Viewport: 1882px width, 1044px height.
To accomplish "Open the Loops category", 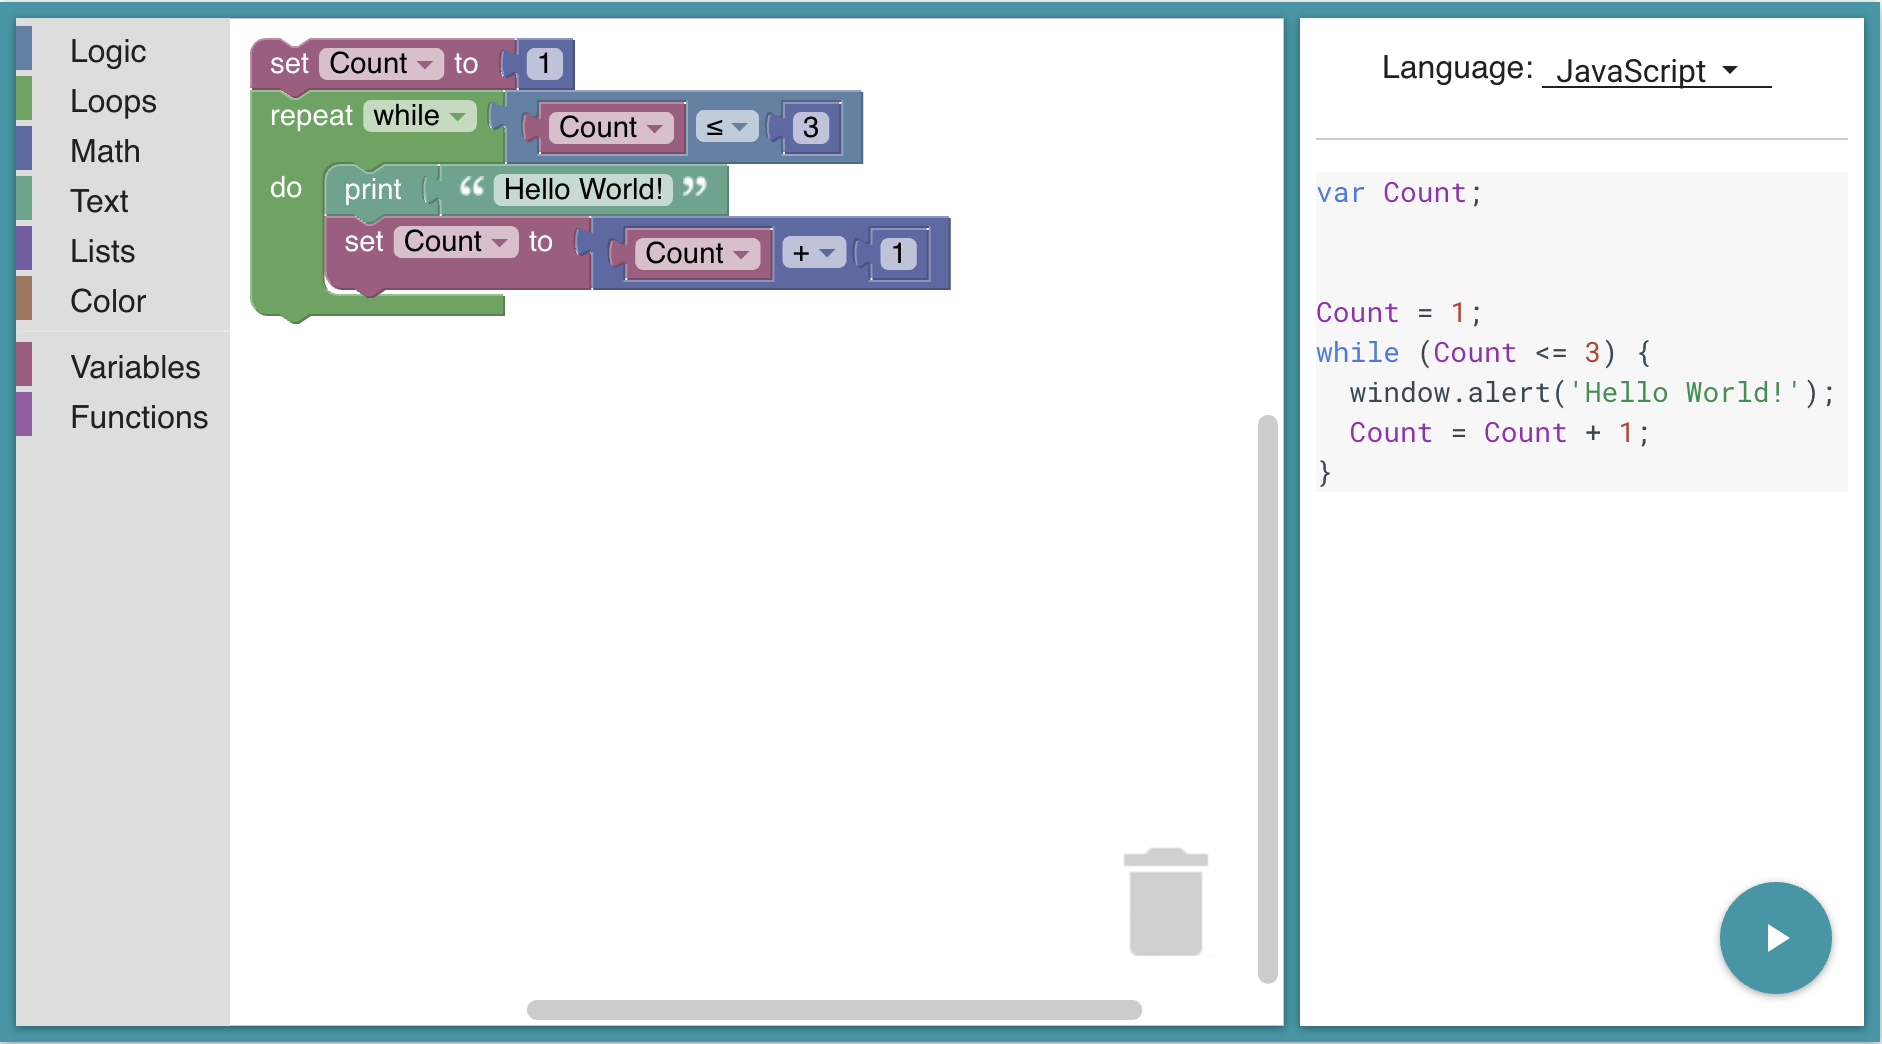I will pos(113,101).
